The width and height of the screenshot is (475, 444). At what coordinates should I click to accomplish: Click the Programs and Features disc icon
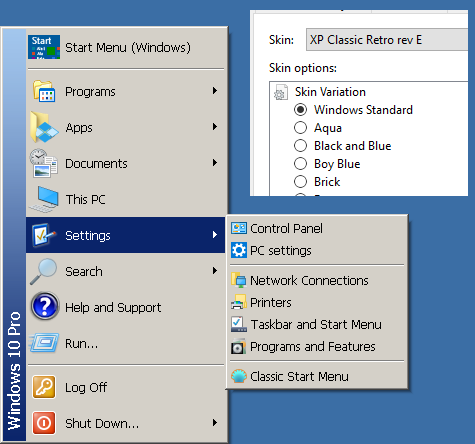(x=239, y=346)
